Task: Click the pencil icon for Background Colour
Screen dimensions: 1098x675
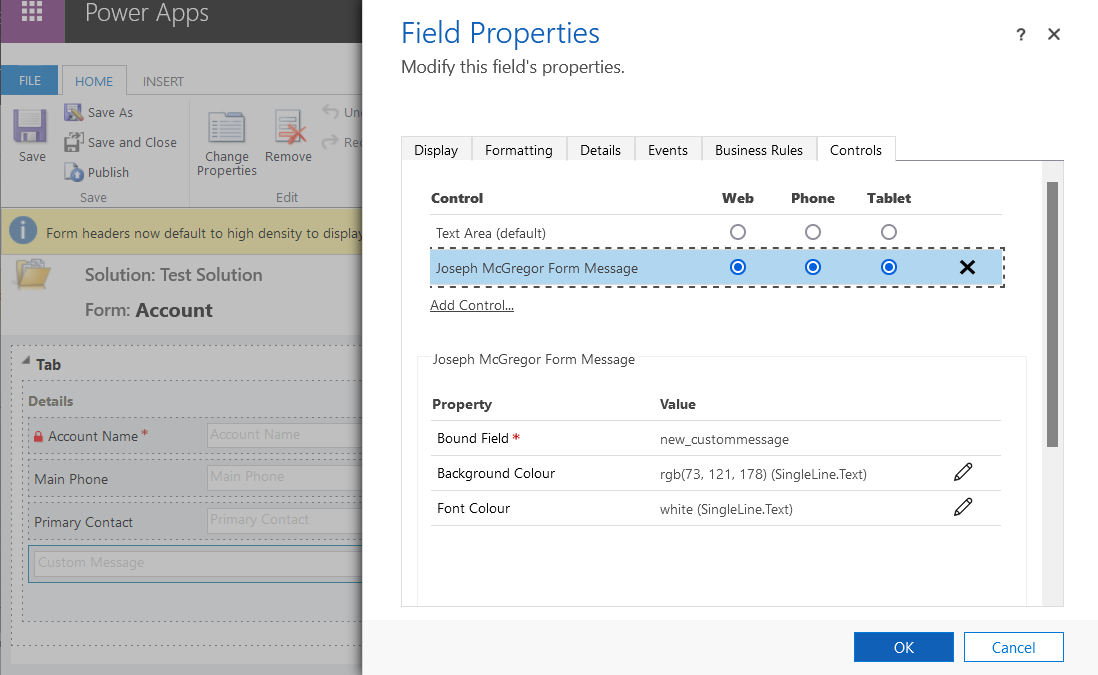Action: click(963, 473)
